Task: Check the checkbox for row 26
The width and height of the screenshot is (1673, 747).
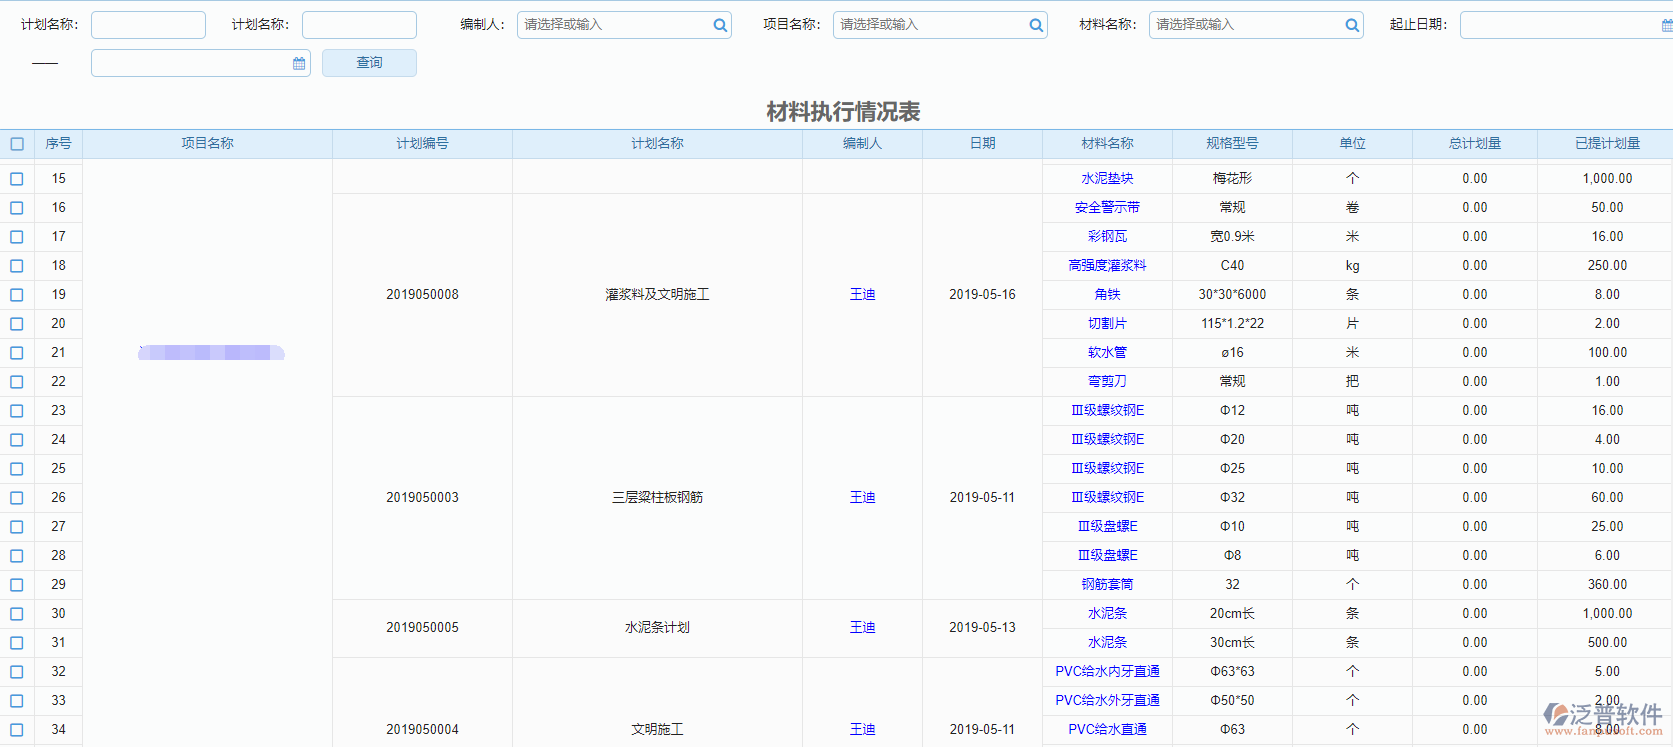Action: coord(17,498)
